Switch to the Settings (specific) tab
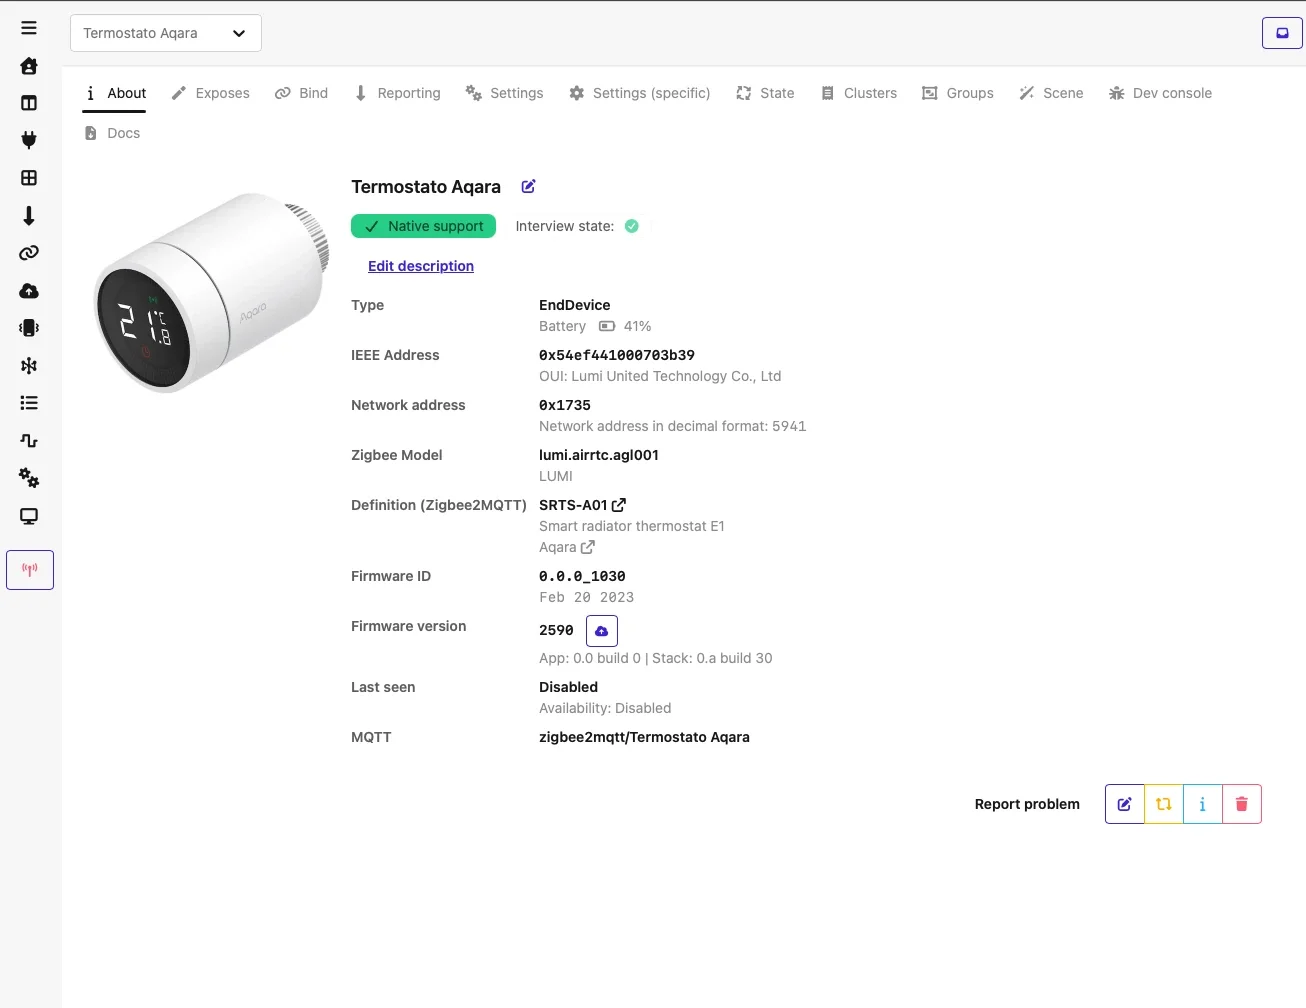 coord(639,93)
